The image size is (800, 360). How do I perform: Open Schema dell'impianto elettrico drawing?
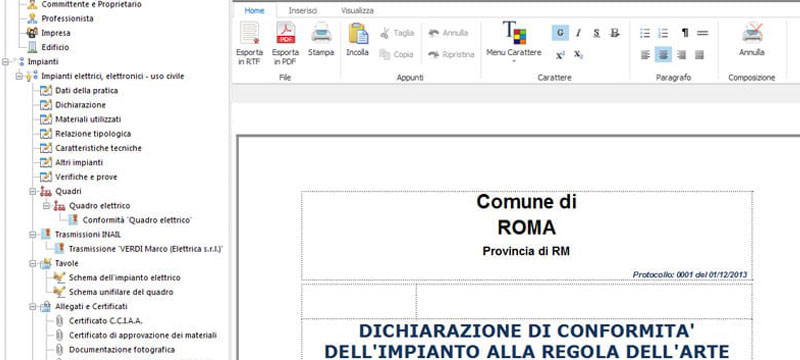click(x=117, y=277)
